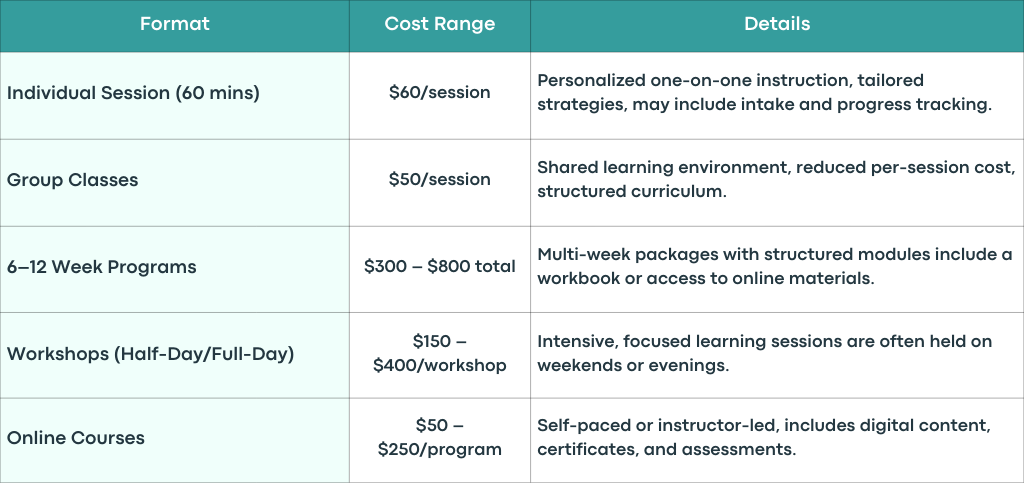The width and height of the screenshot is (1024, 483).
Task: Select the intensive focused learning sessions text
Action: [x=764, y=353]
